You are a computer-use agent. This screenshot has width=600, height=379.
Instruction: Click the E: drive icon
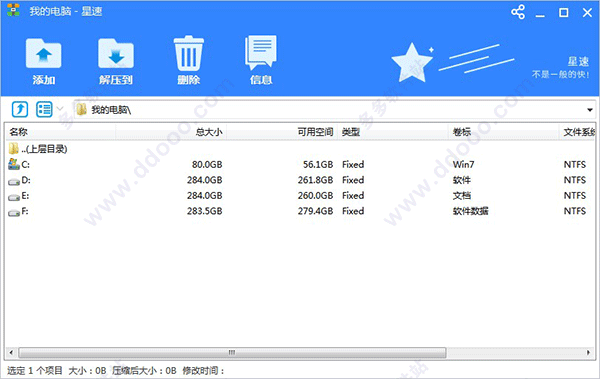pyautogui.click(x=14, y=197)
